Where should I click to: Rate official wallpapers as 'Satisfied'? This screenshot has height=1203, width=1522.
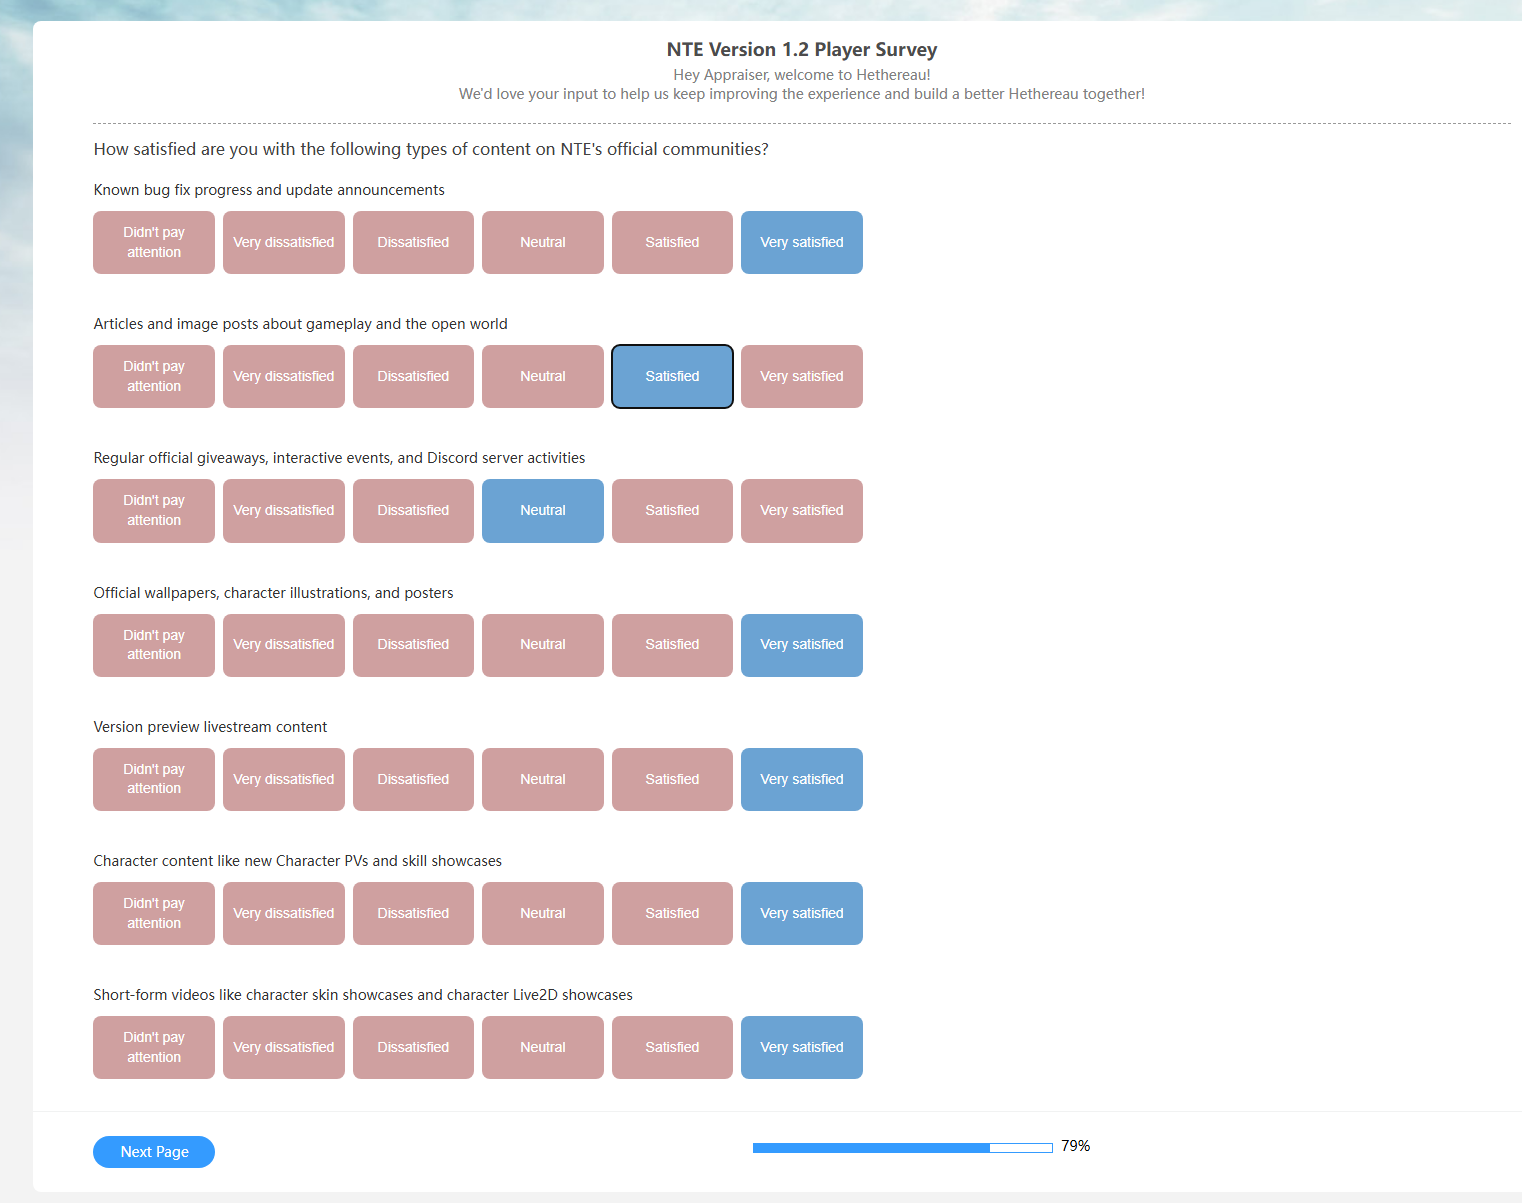coord(672,645)
